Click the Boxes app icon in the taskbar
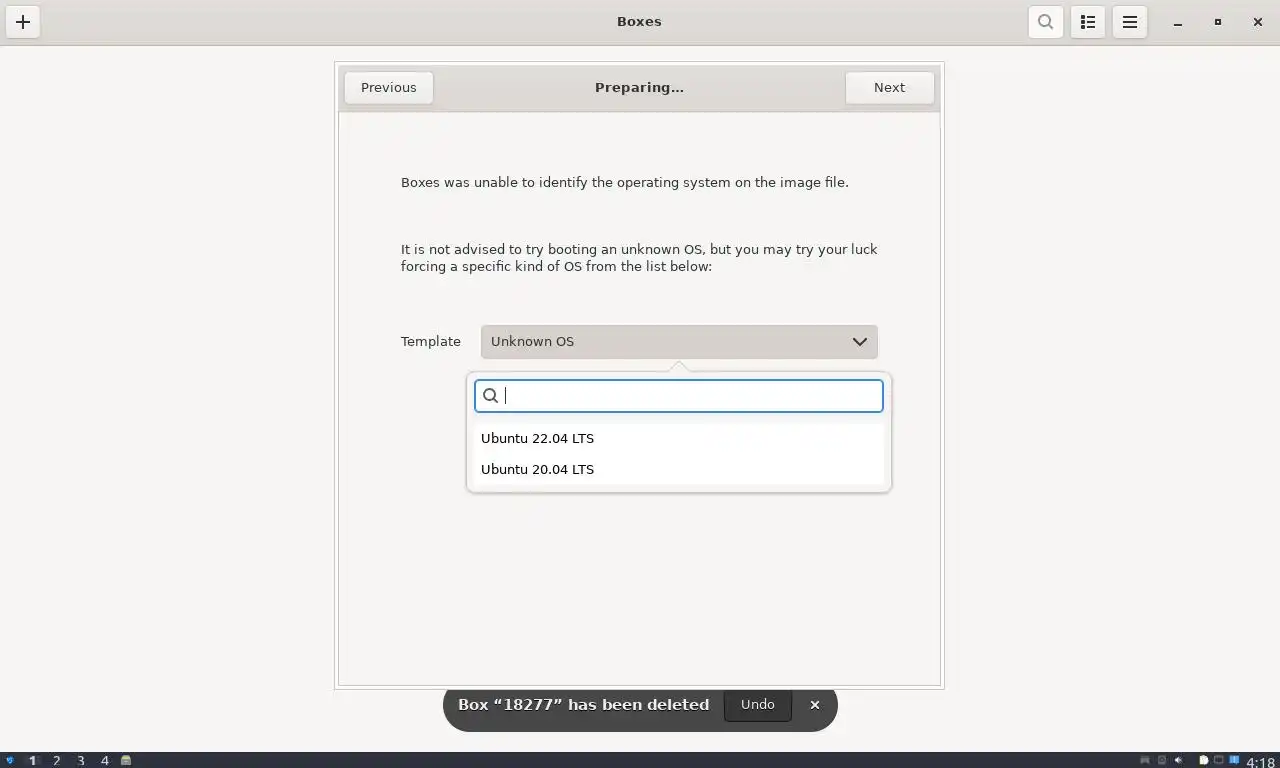 pos(126,761)
